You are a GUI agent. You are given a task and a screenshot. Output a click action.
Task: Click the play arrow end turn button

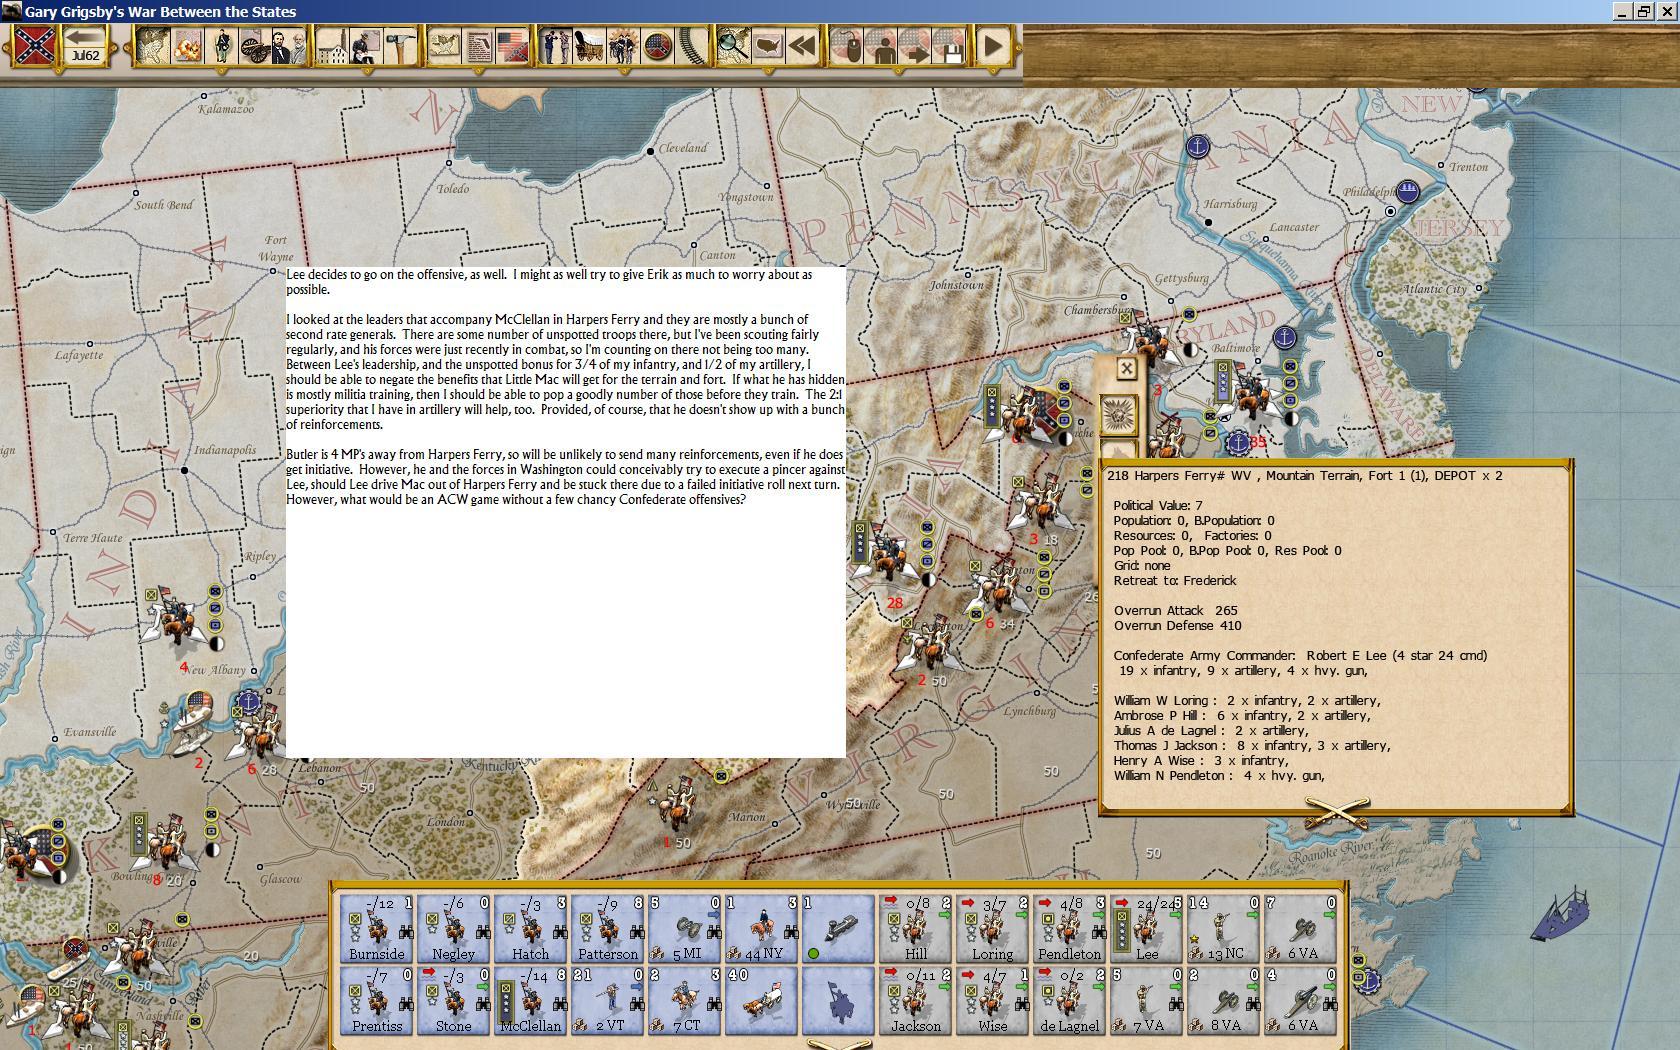(x=993, y=46)
